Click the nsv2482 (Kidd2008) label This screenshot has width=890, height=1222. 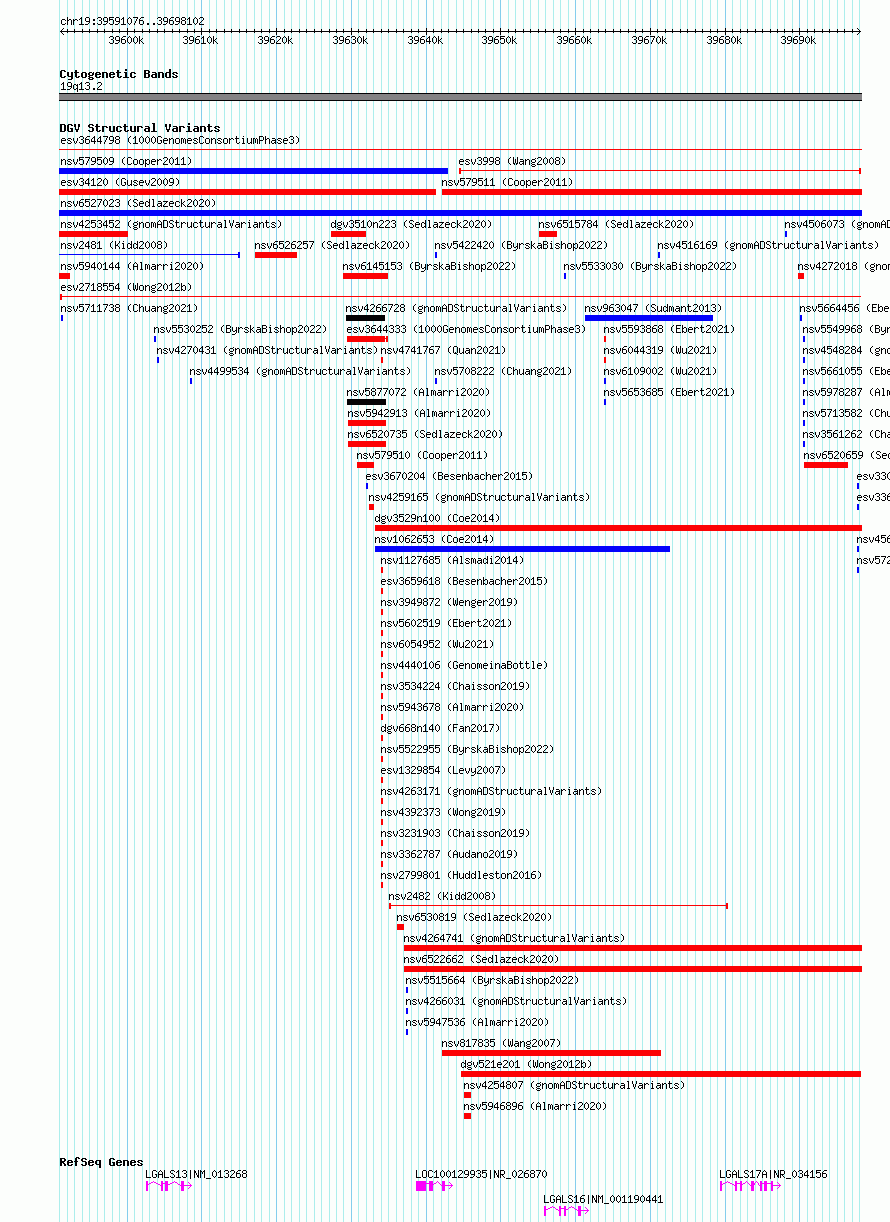(x=442, y=896)
